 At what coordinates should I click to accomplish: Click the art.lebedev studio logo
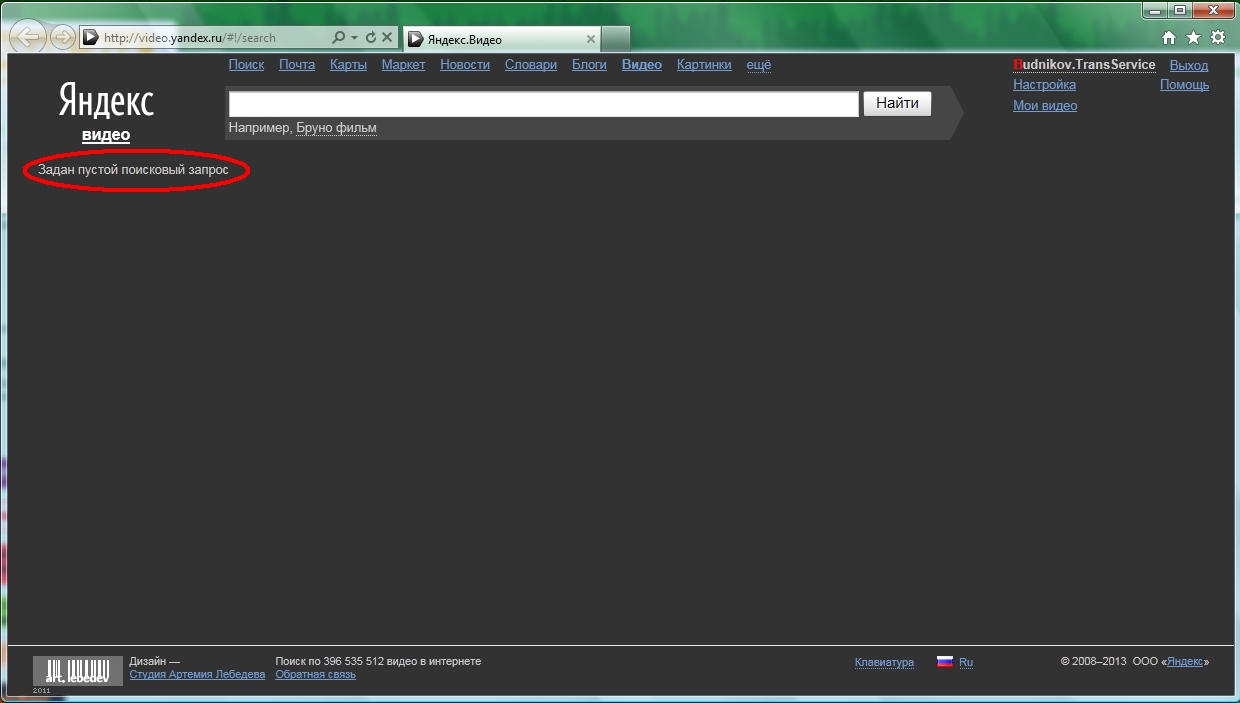(78, 671)
